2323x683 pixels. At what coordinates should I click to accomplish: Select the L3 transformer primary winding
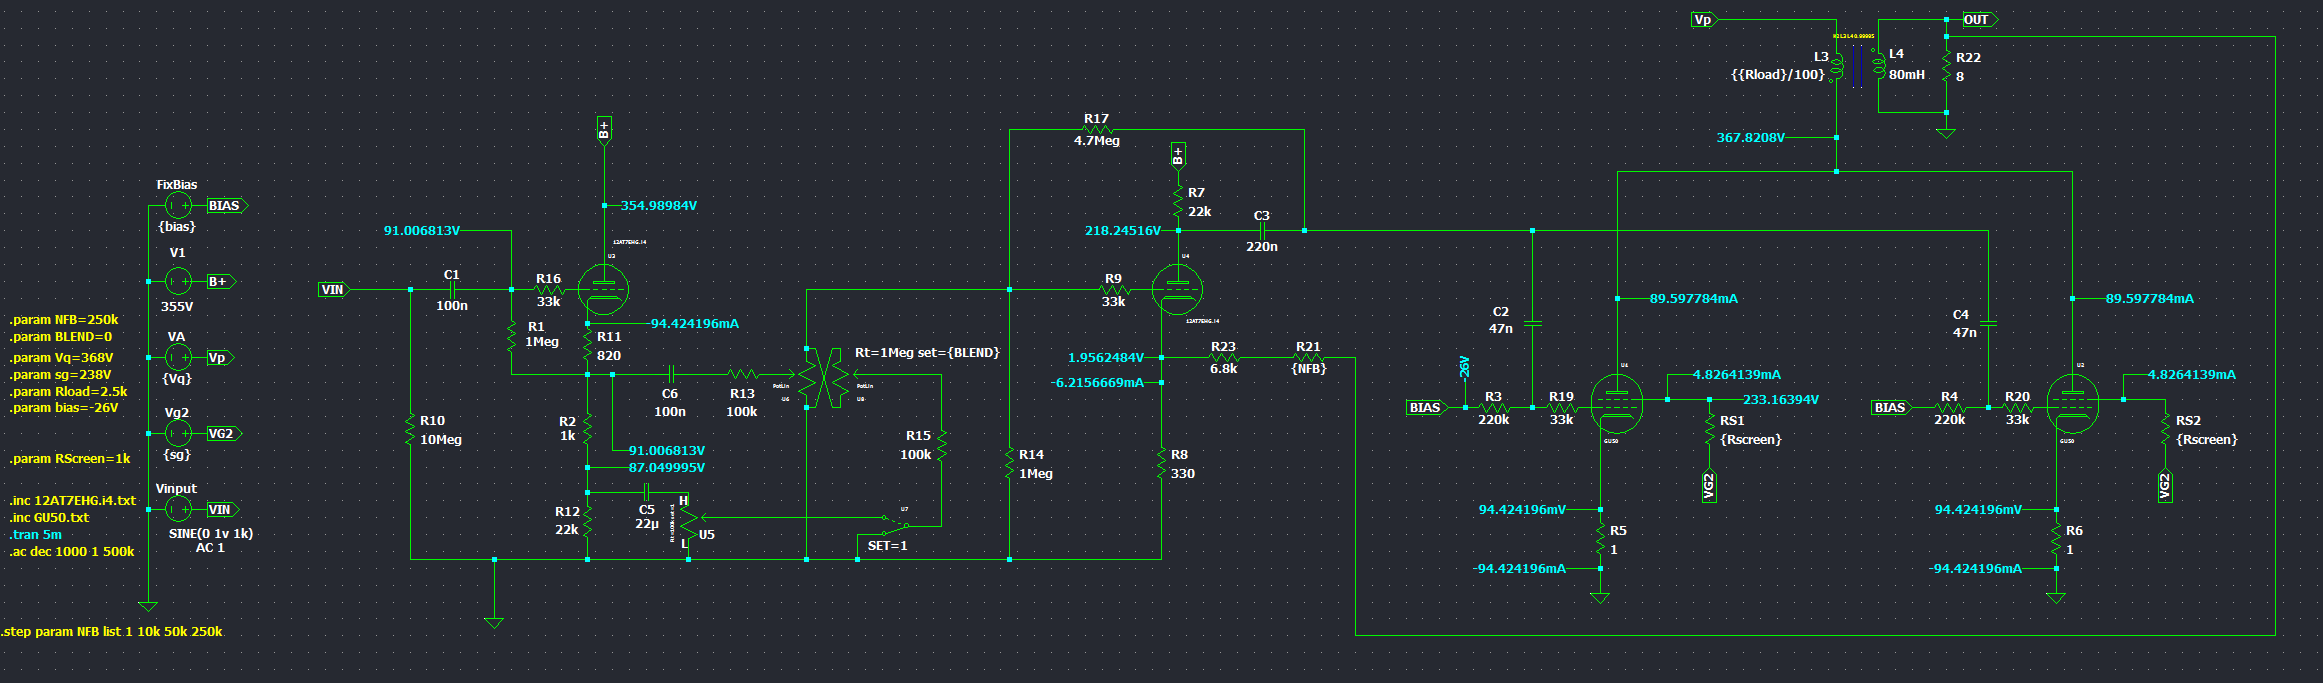click(1836, 66)
